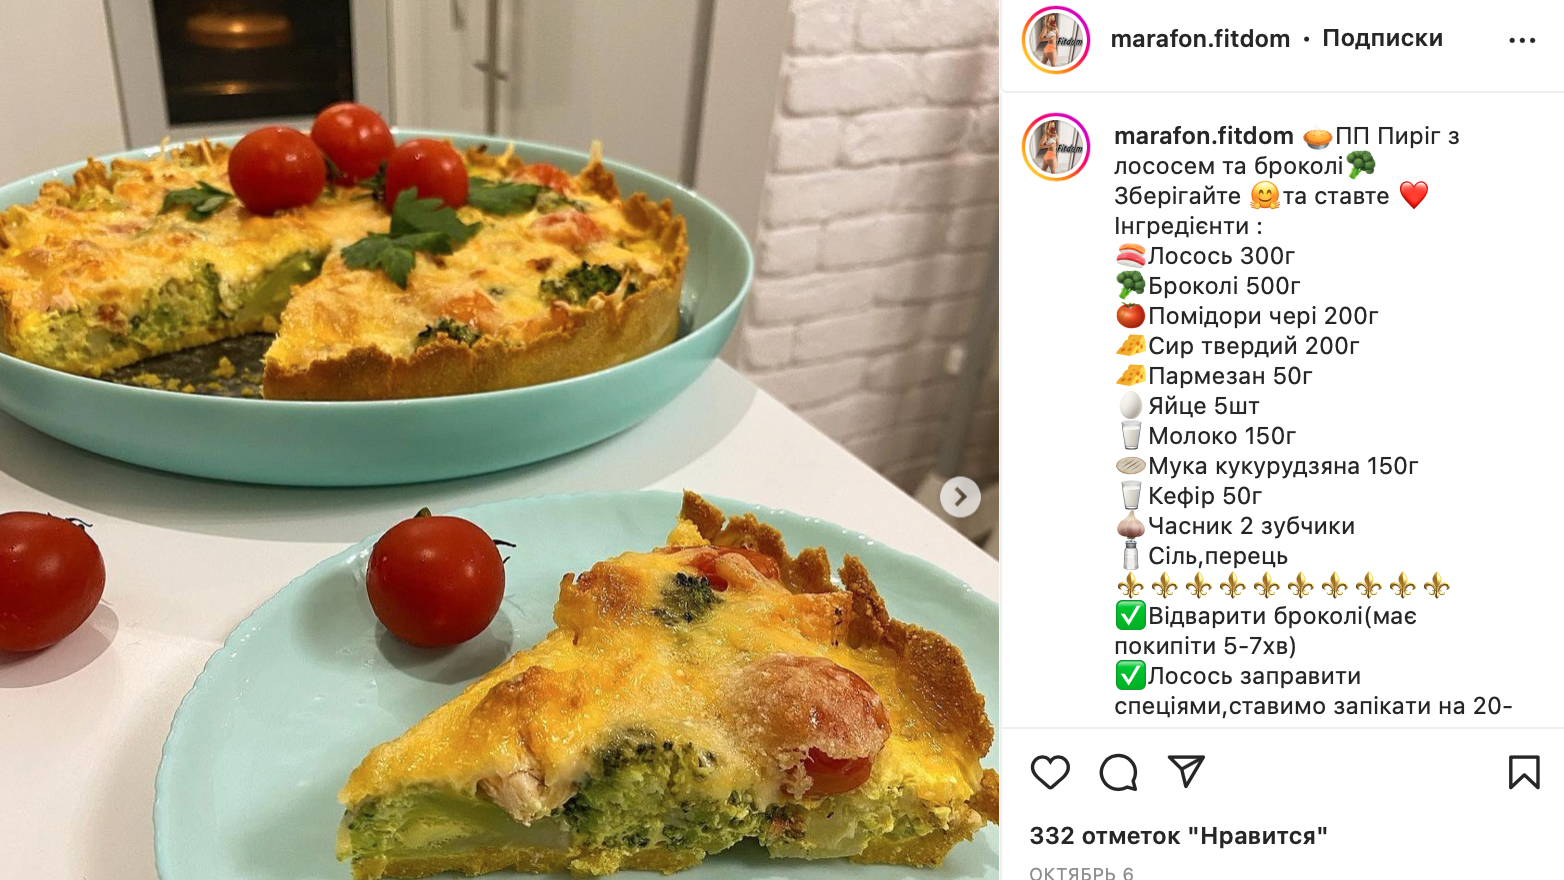Click the Подписки following button
The image size is (1564, 880).
click(1382, 38)
